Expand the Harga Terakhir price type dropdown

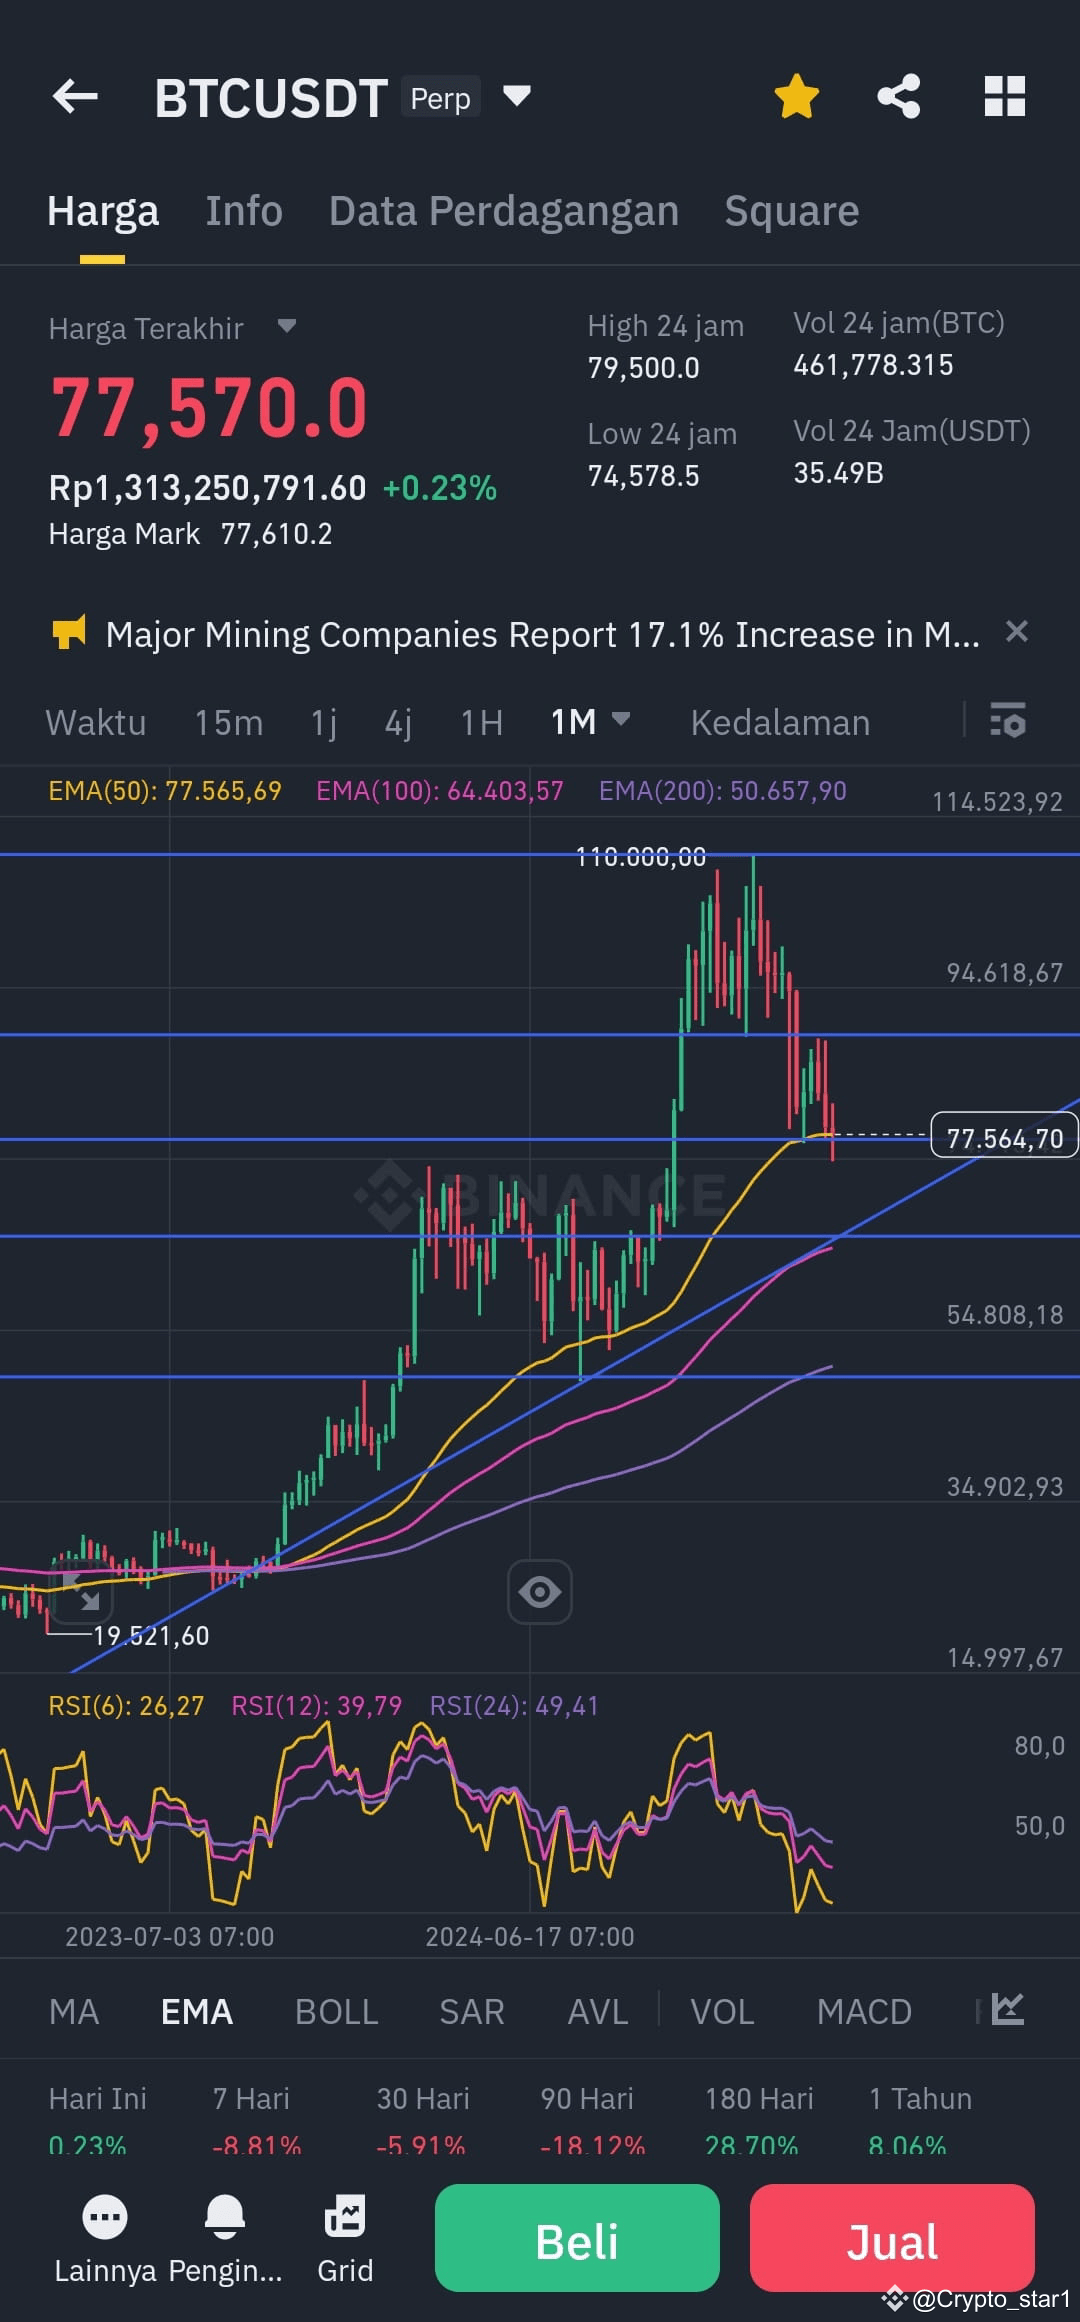287,326
